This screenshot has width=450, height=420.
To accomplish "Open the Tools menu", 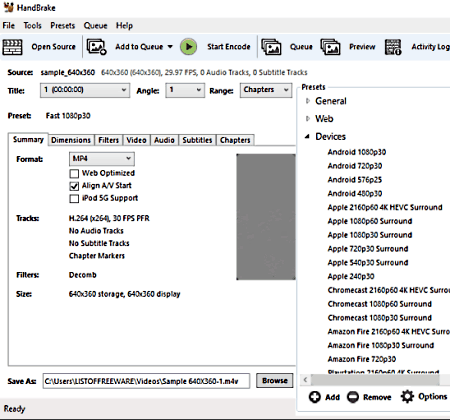I will 32,26.
